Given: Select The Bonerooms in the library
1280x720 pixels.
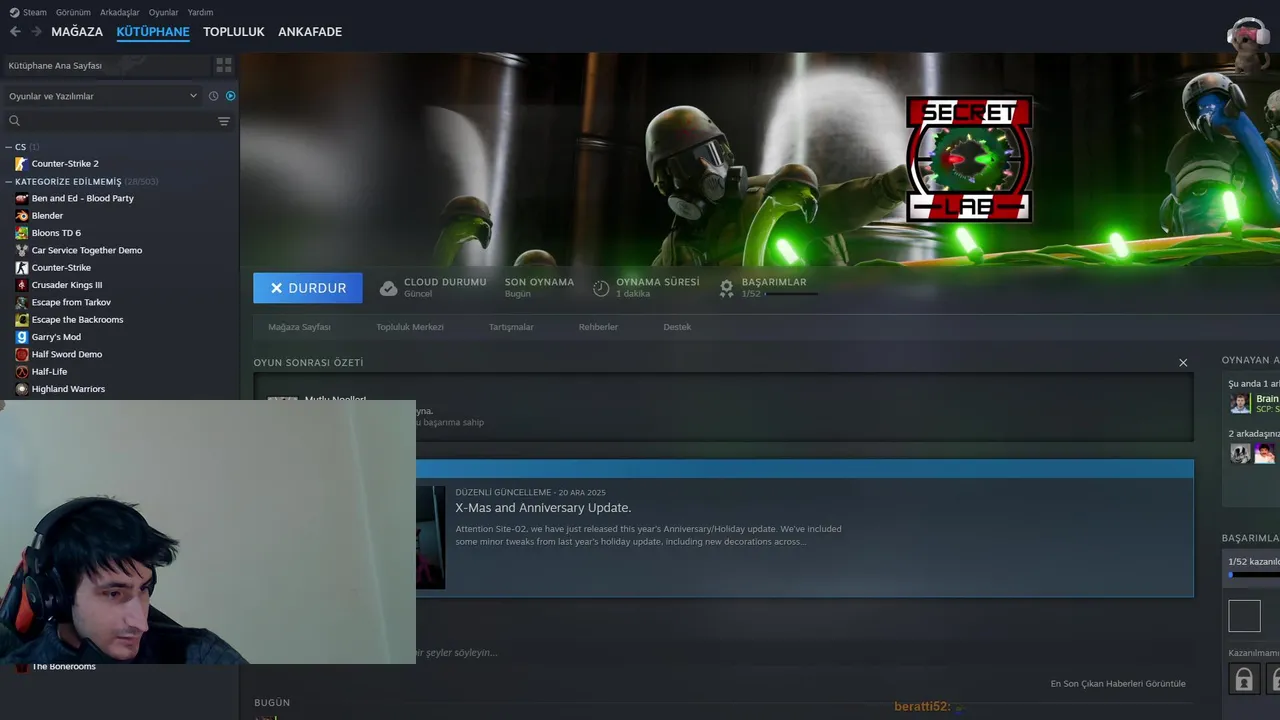Looking at the screenshot, I should click(64, 666).
